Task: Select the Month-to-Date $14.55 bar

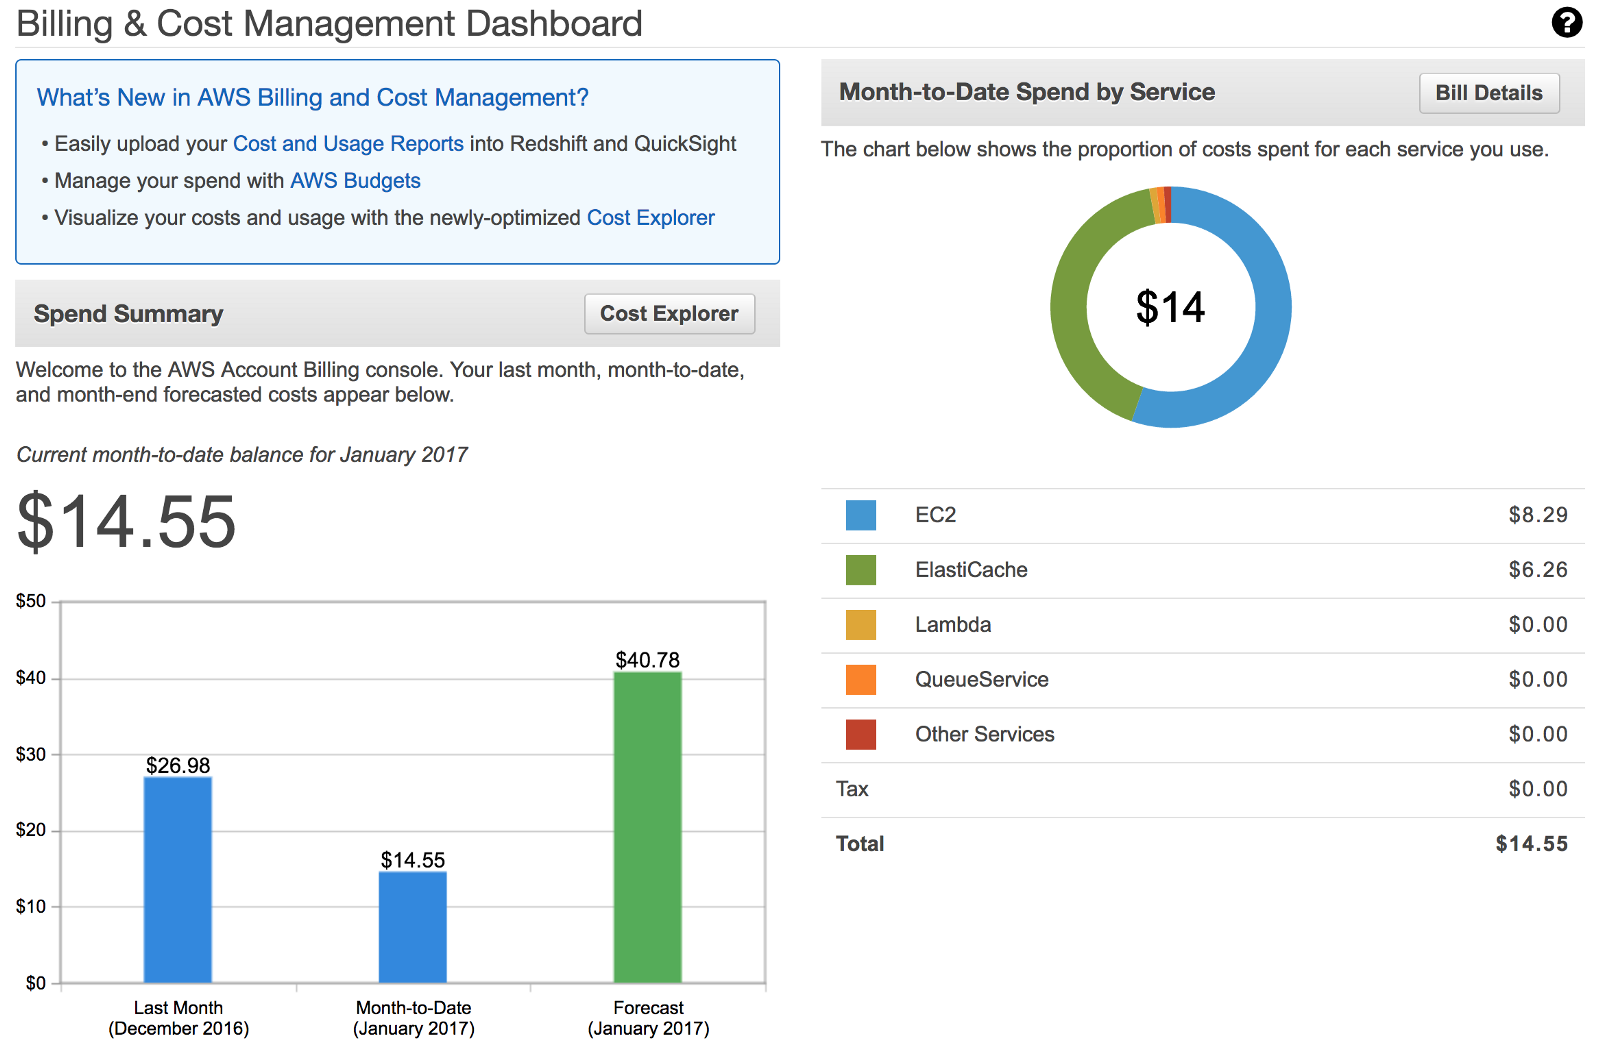Action: point(413,927)
